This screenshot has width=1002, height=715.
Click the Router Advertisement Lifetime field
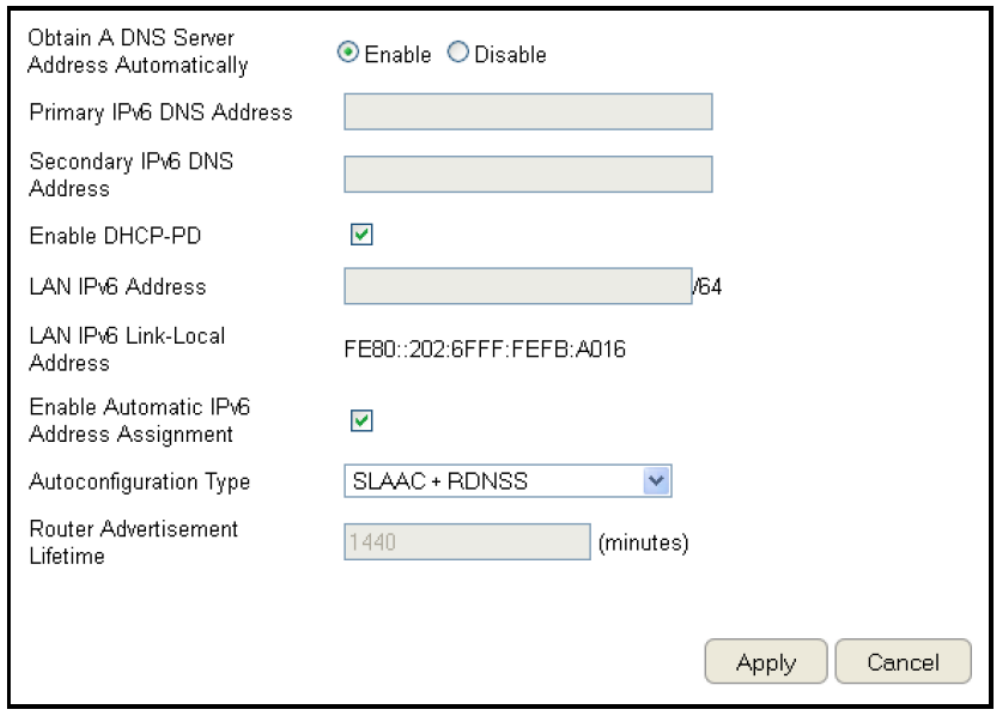467,543
